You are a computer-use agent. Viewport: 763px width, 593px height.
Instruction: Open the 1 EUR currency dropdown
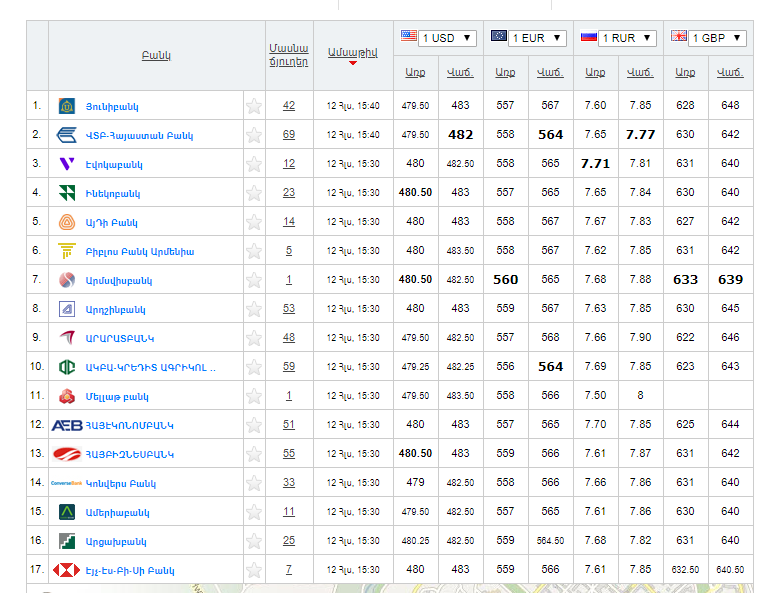point(537,38)
